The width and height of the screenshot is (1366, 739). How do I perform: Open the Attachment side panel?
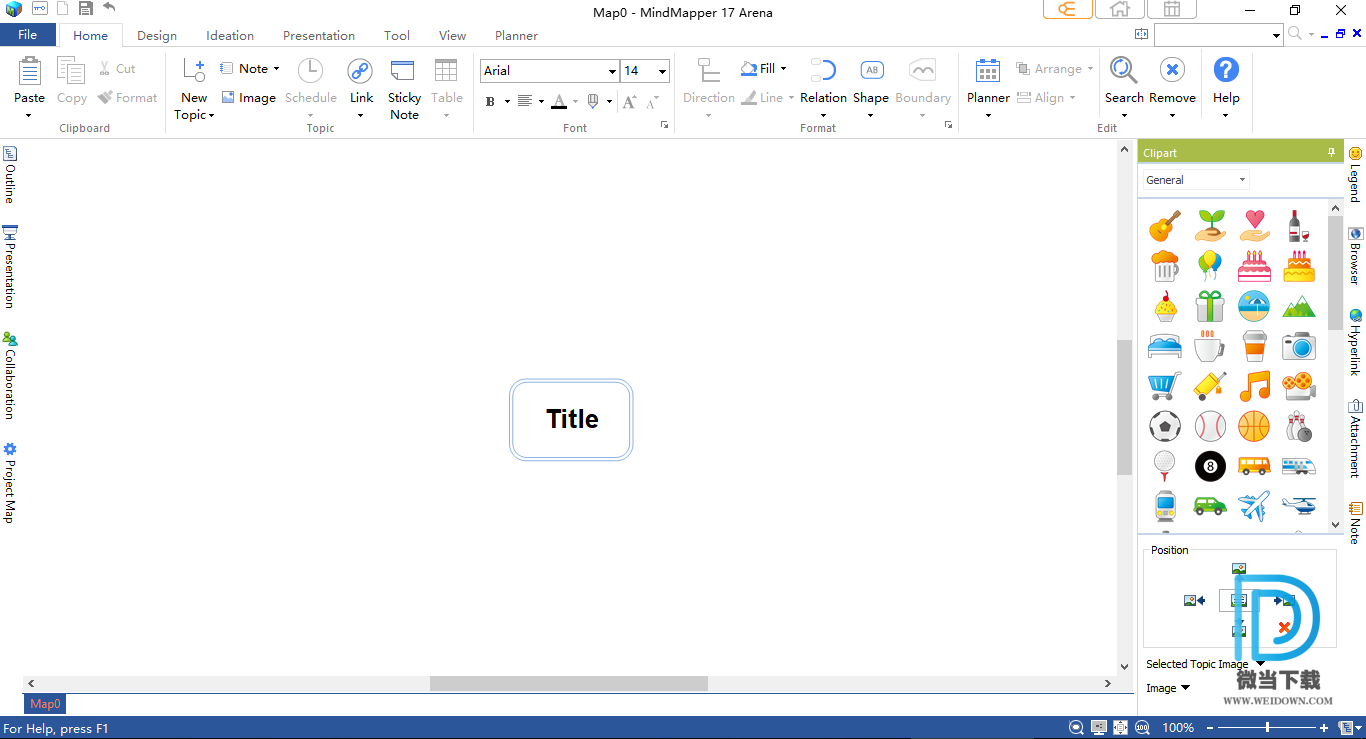pyautogui.click(x=1356, y=438)
